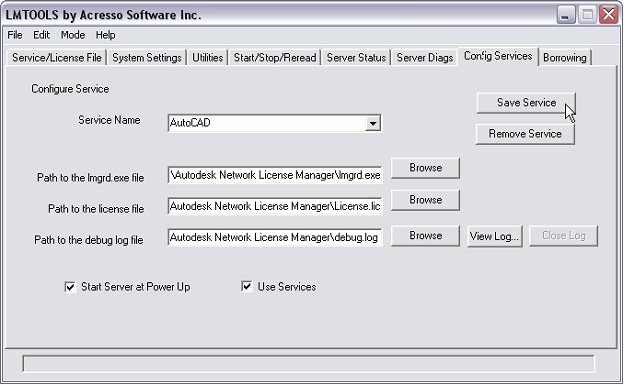Close the LMTOOLS window

(x=609, y=15)
